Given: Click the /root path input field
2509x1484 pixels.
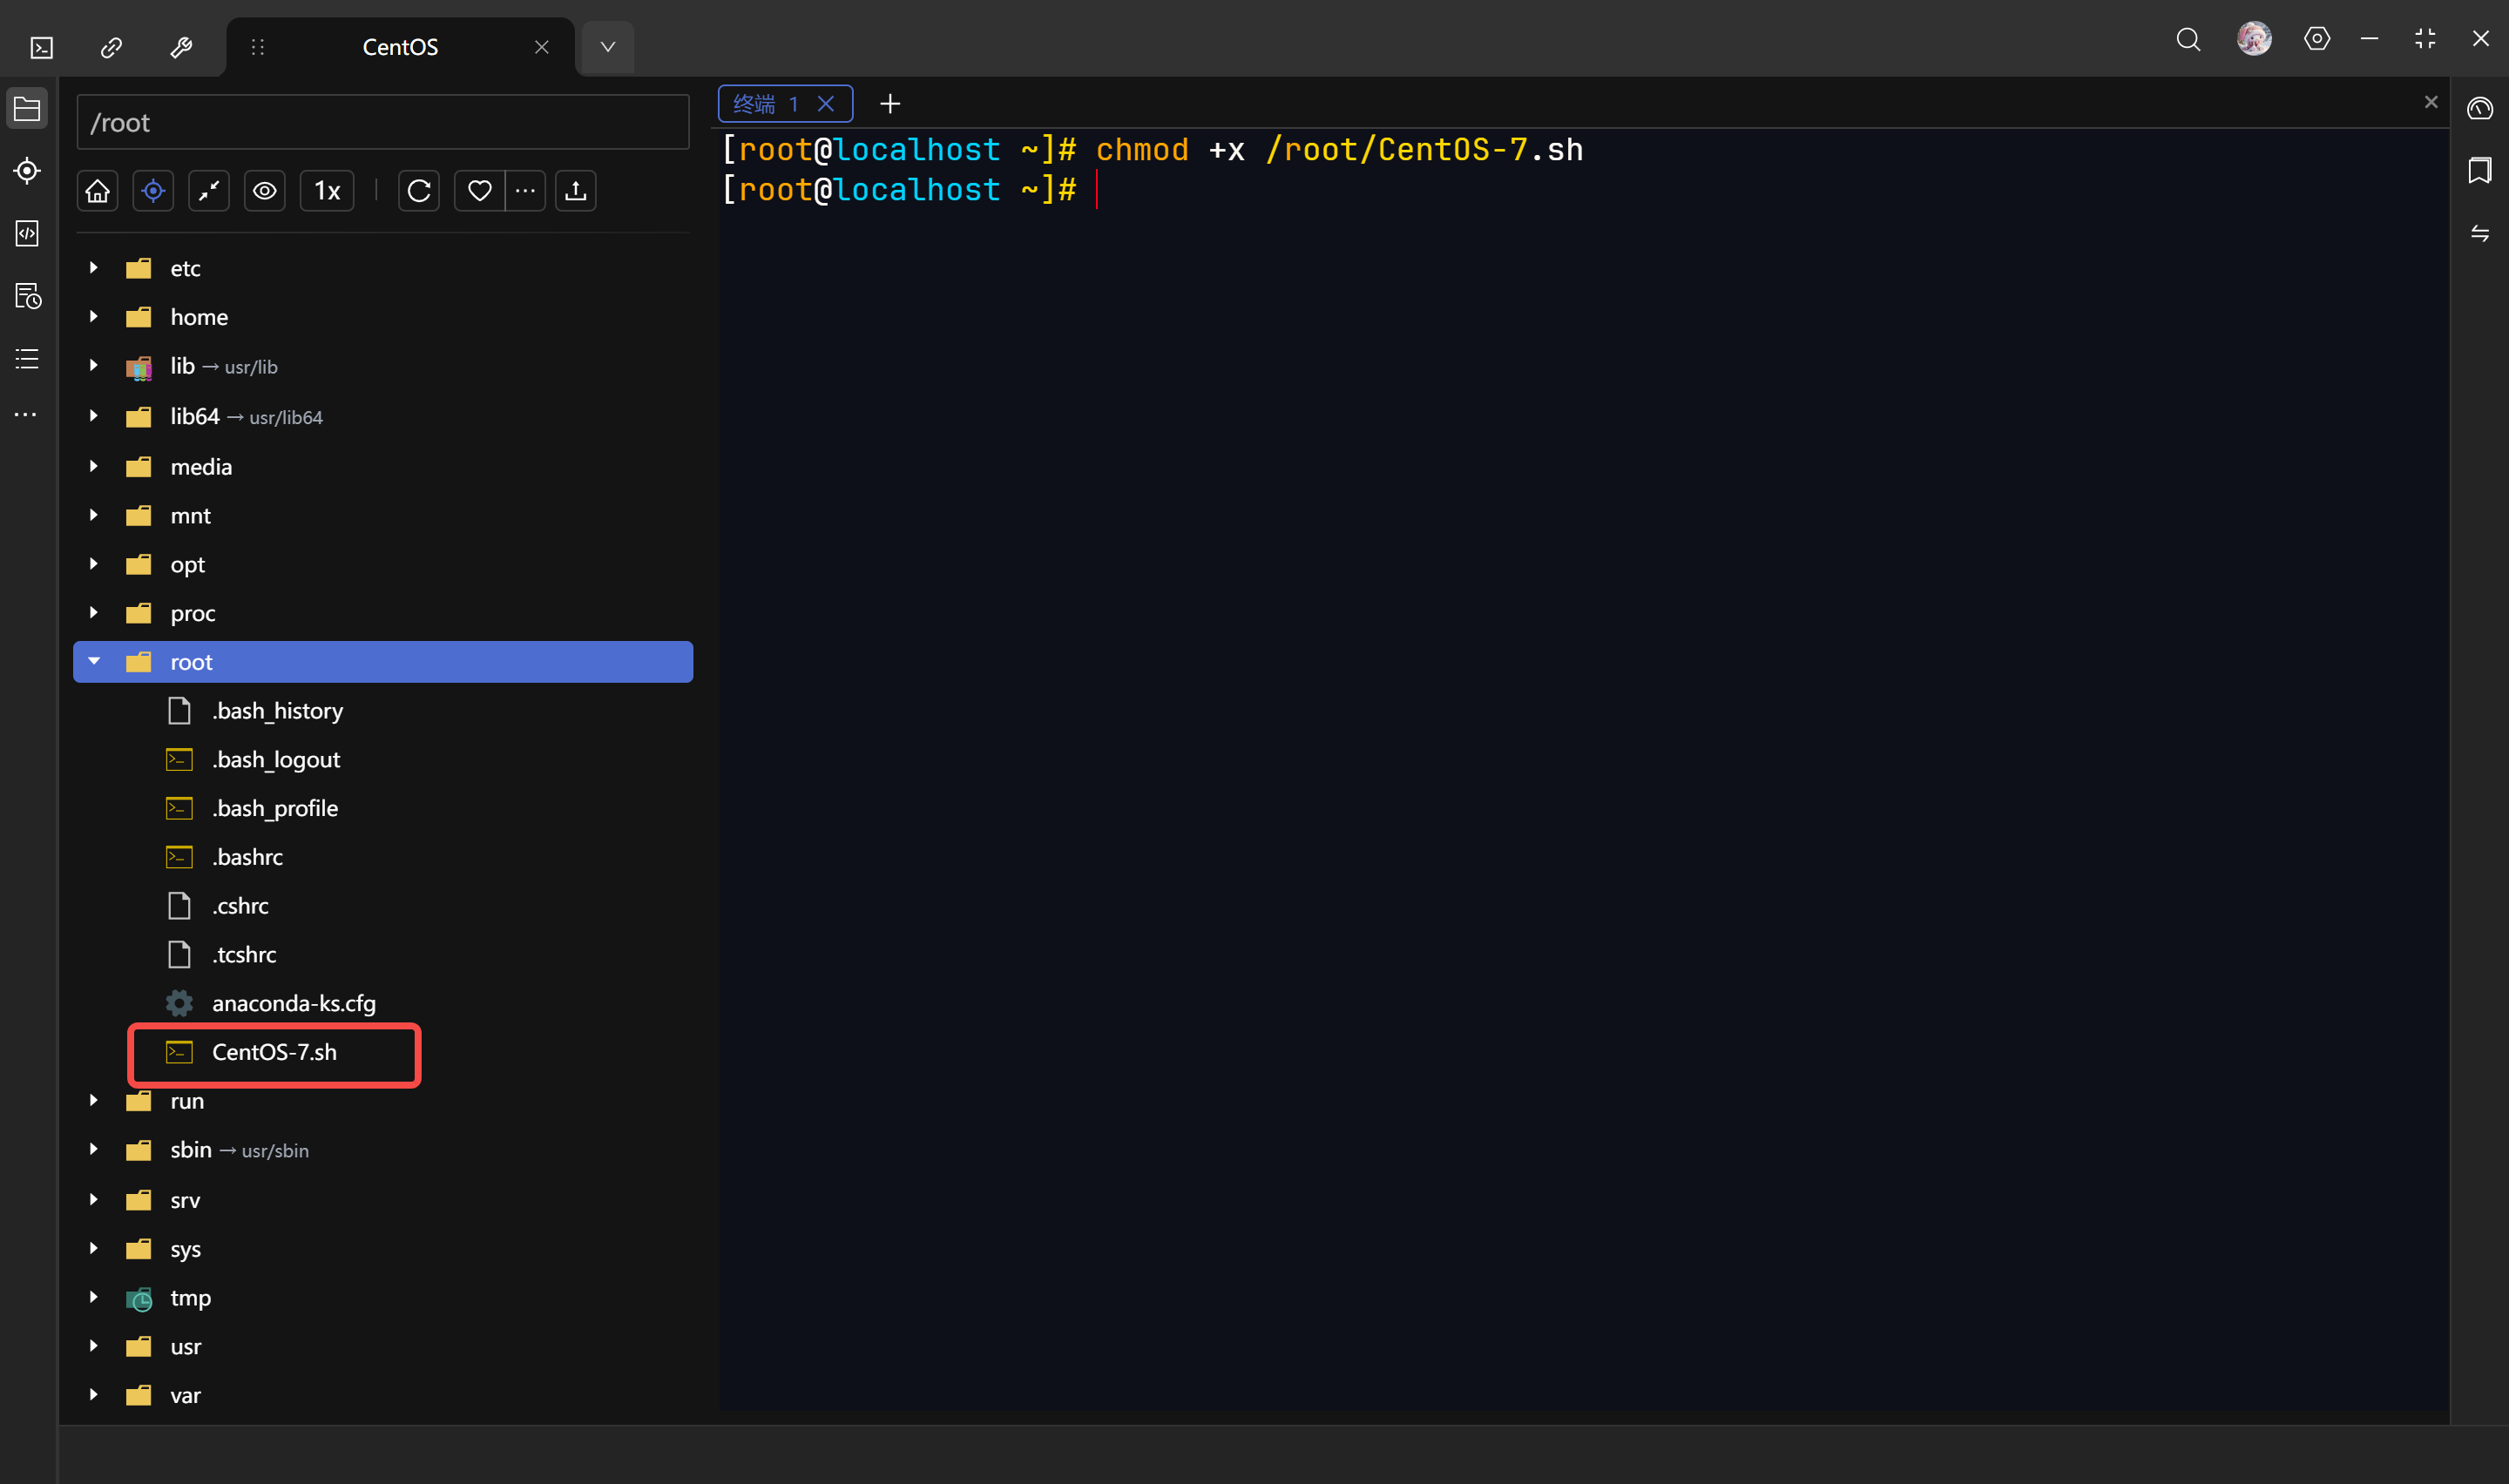Looking at the screenshot, I should [382, 123].
